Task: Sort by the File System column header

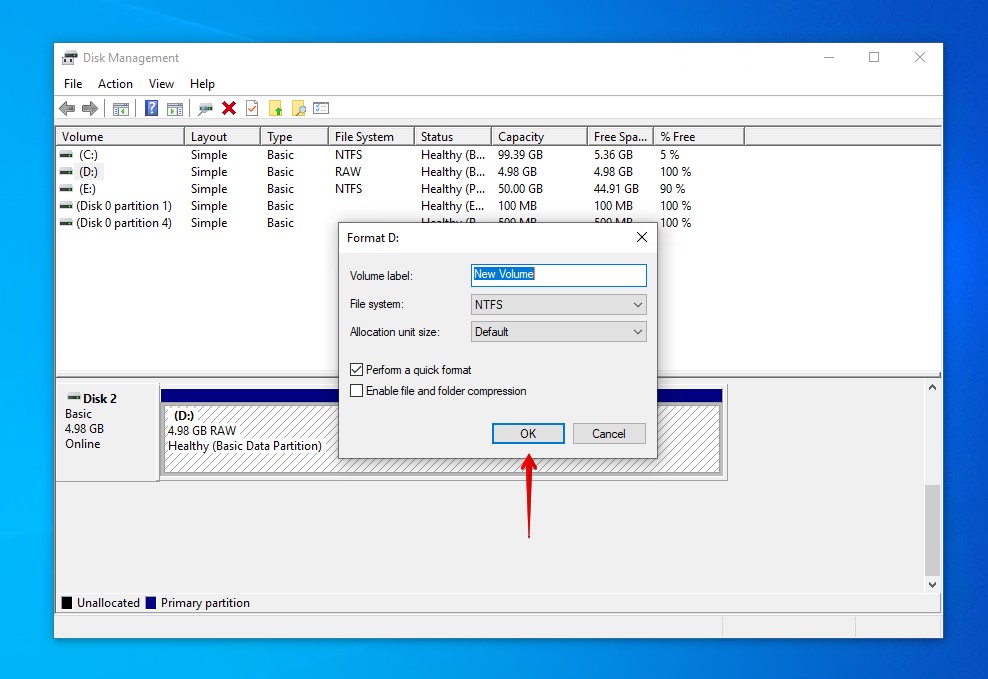Action: pos(371,137)
